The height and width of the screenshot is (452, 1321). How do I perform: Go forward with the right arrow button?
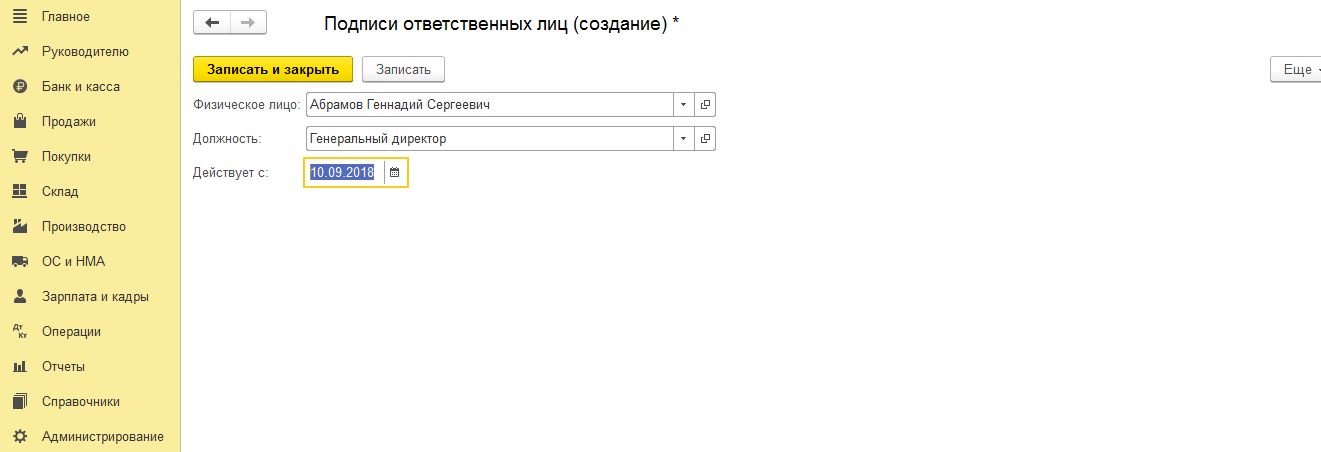[x=249, y=23]
